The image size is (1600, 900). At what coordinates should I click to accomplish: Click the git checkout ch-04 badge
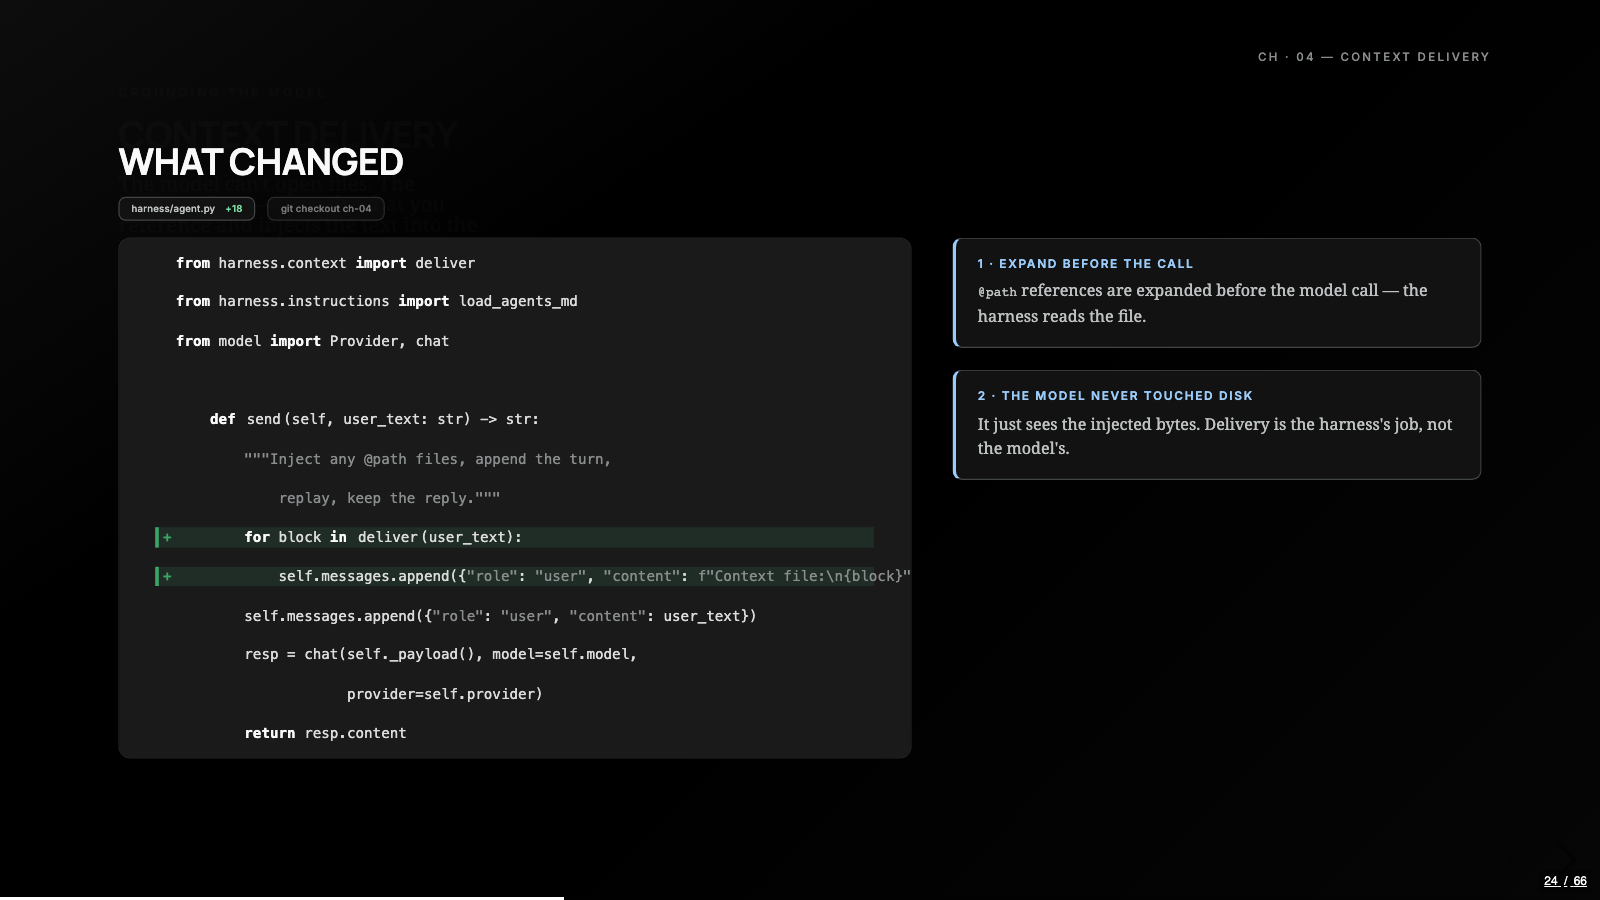point(326,209)
